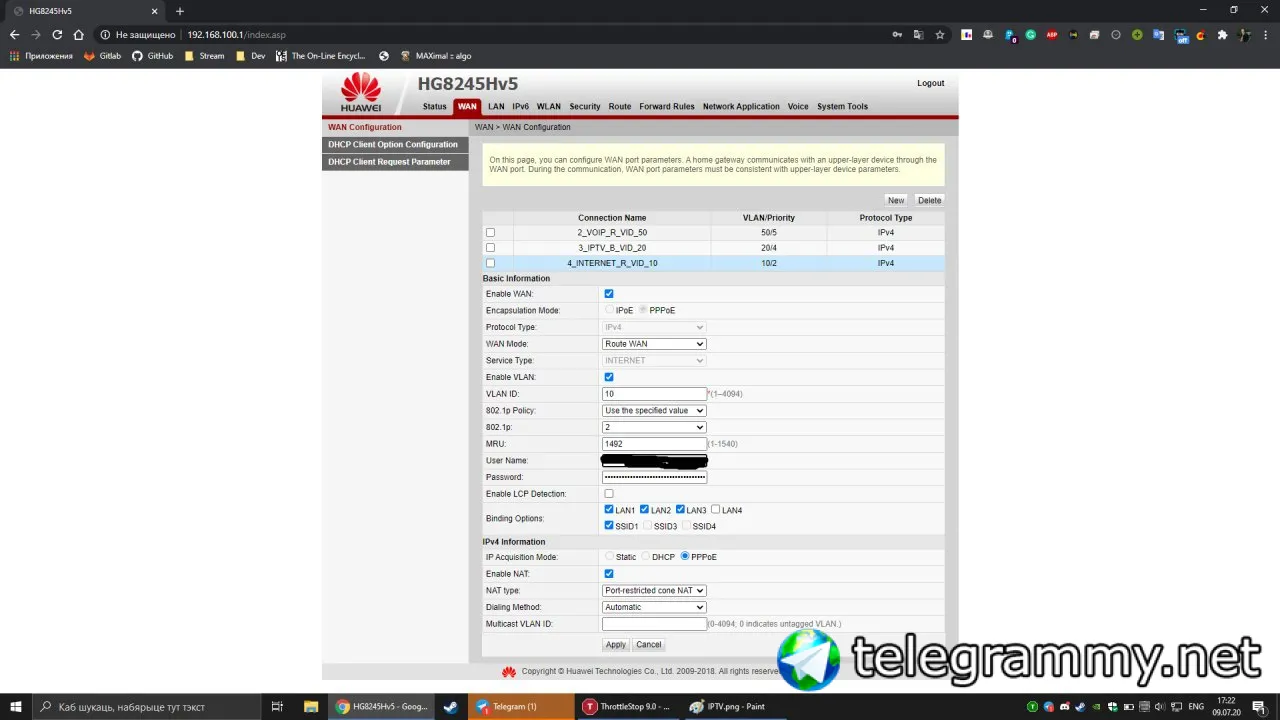Open DHCP Client Request Parameter page
Viewport: 1280px width, 720px height.
pos(395,162)
